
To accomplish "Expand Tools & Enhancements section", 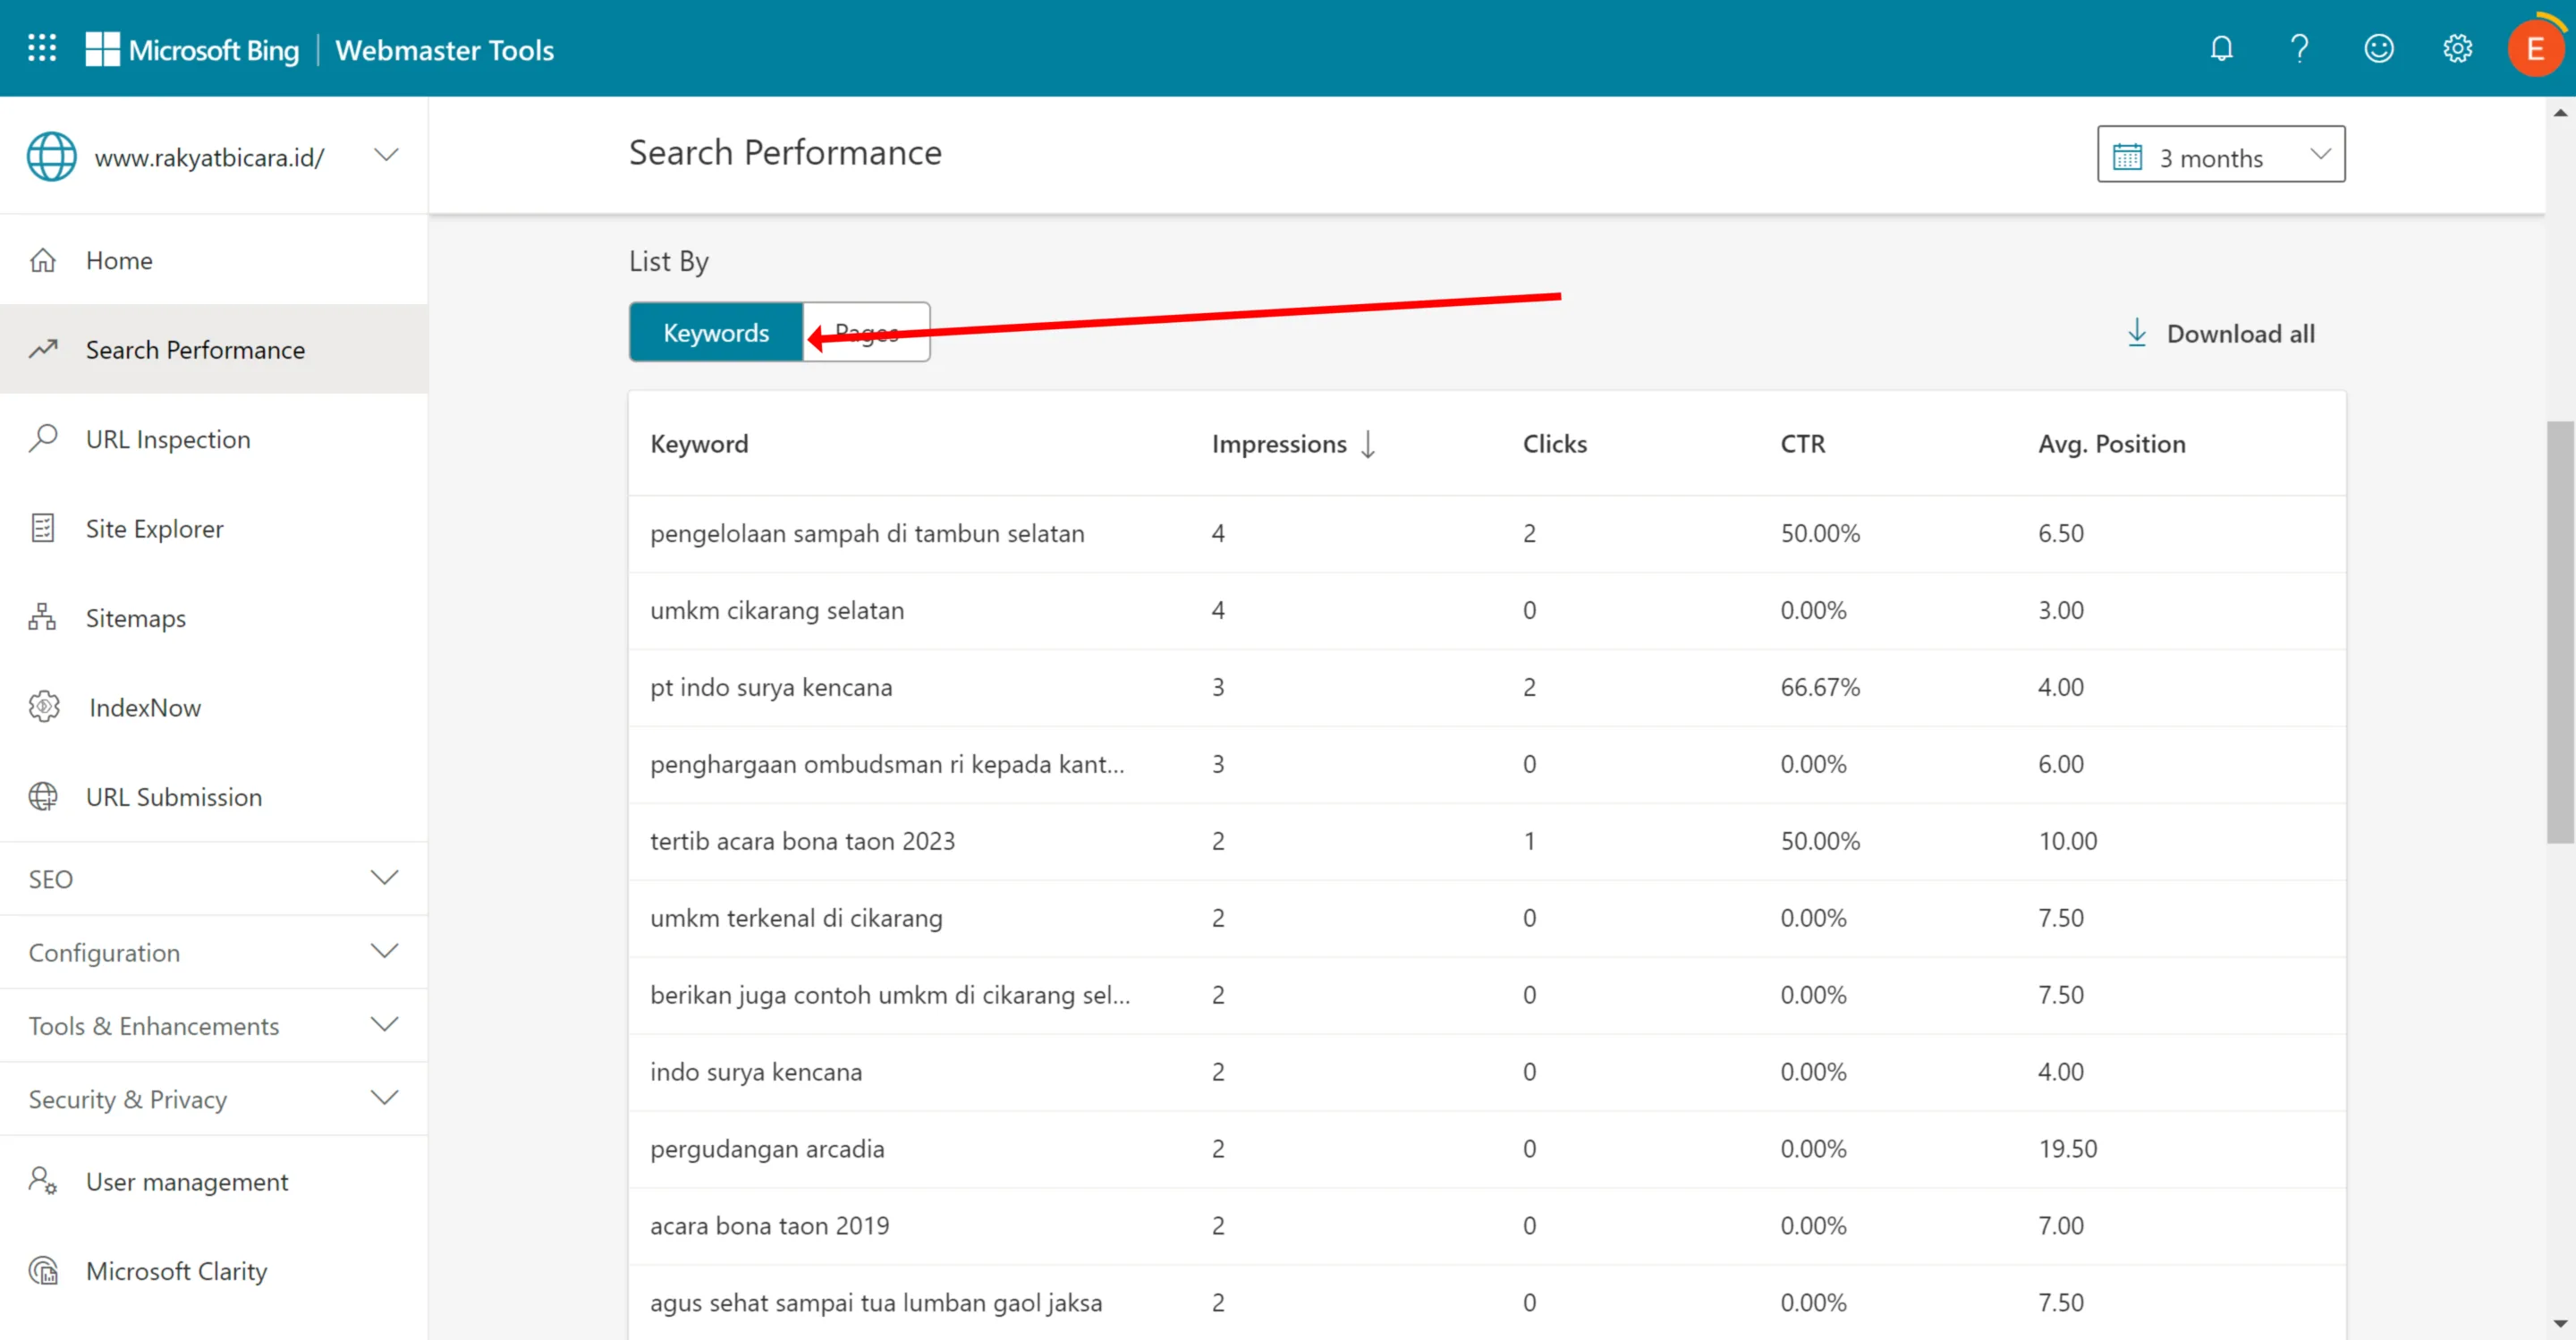I will [x=214, y=1025].
